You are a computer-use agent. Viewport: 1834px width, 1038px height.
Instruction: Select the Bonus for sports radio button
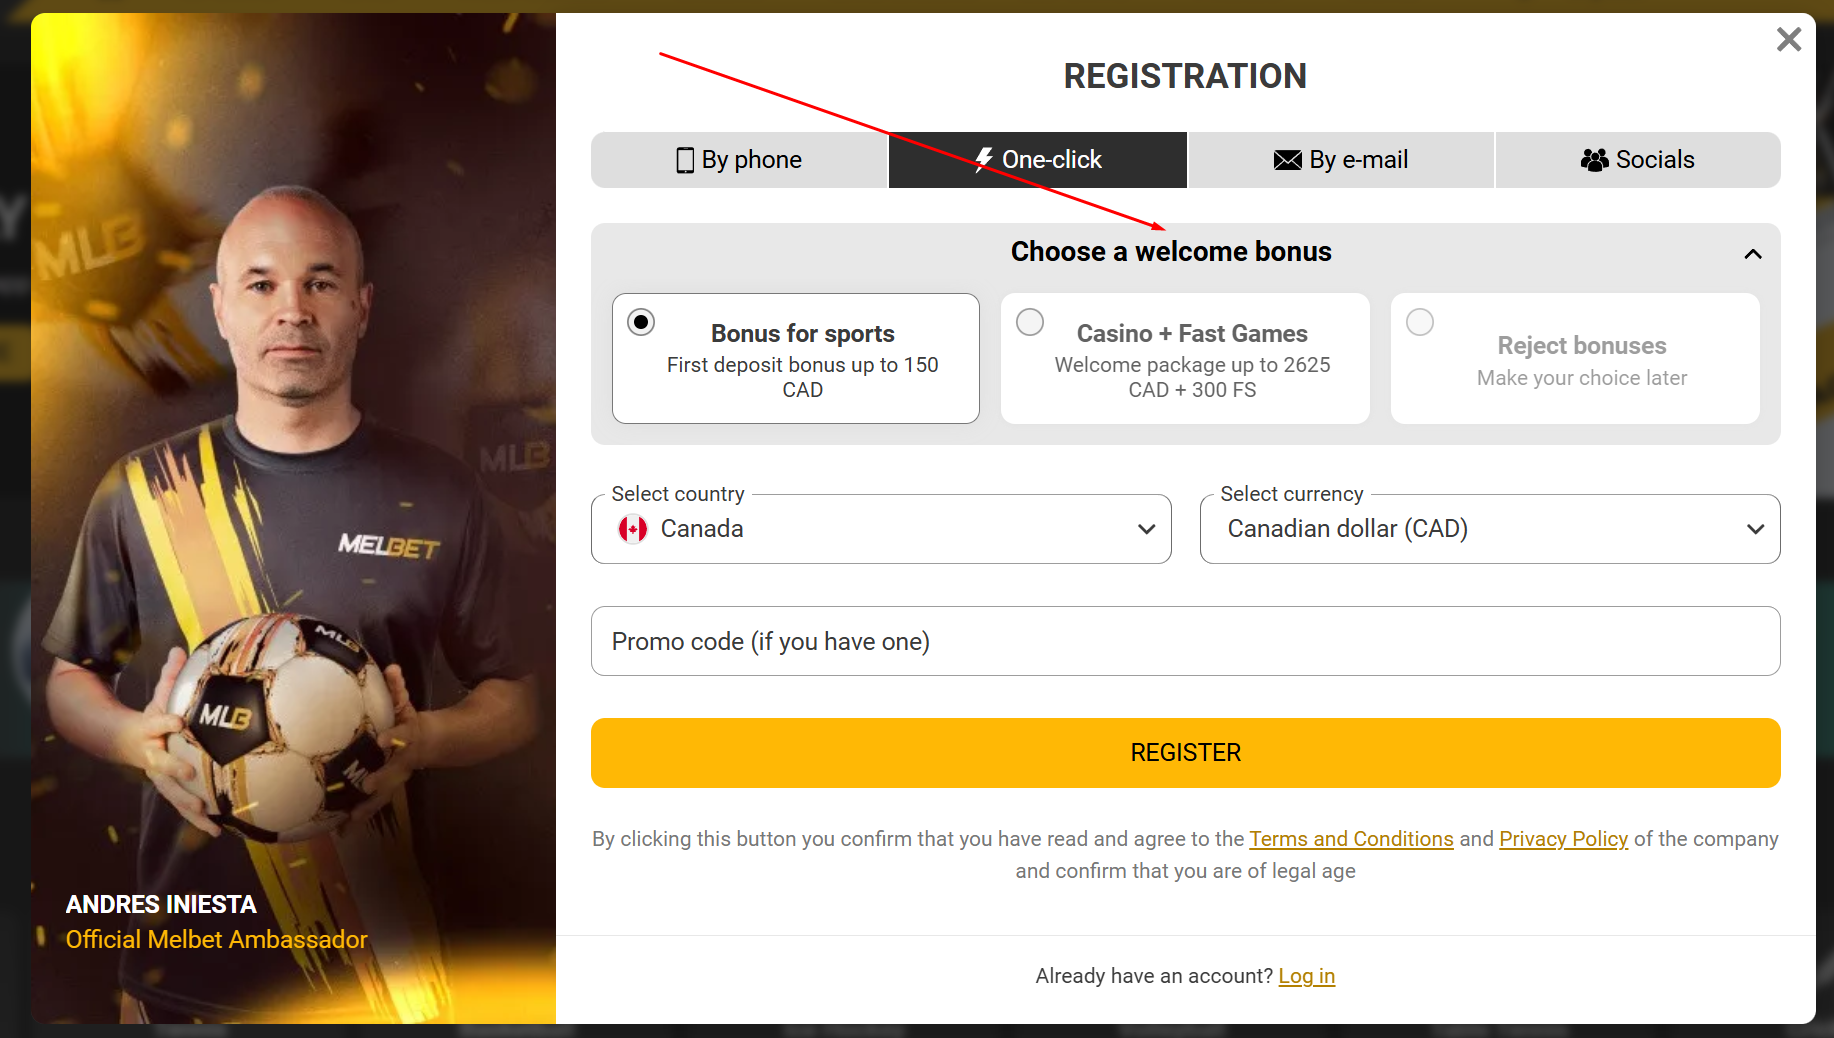click(x=641, y=322)
